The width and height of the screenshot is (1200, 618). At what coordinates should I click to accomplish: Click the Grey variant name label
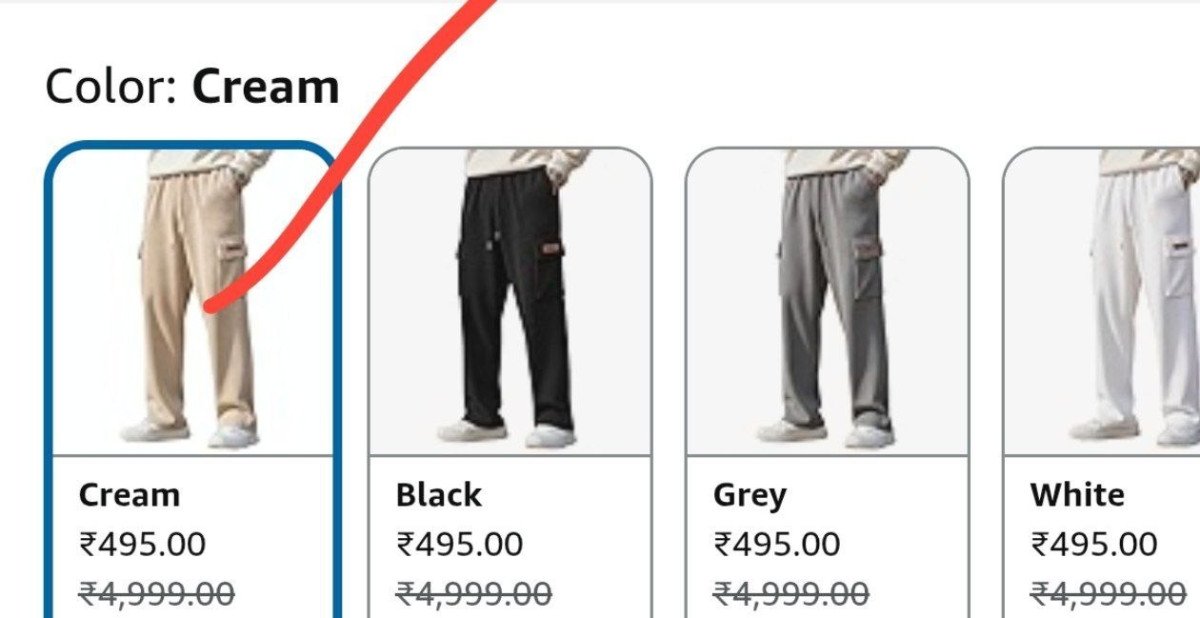(x=750, y=496)
